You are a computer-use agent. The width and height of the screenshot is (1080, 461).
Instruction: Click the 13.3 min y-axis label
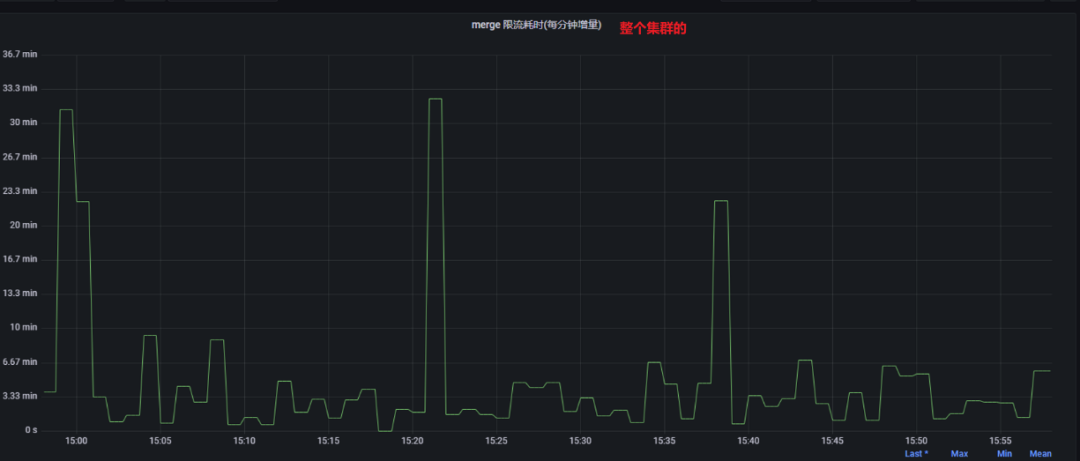click(x=20, y=293)
